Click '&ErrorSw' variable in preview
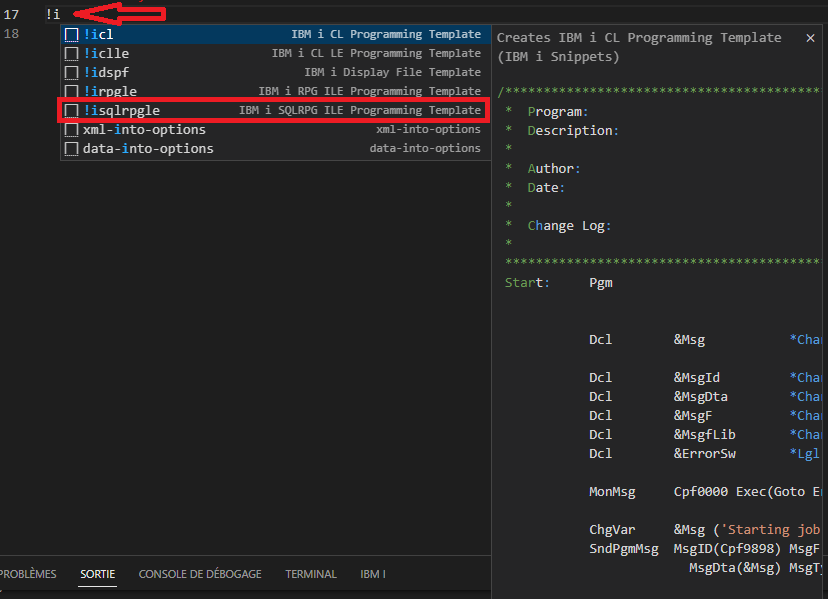The width and height of the screenshot is (828, 599). 704,454
